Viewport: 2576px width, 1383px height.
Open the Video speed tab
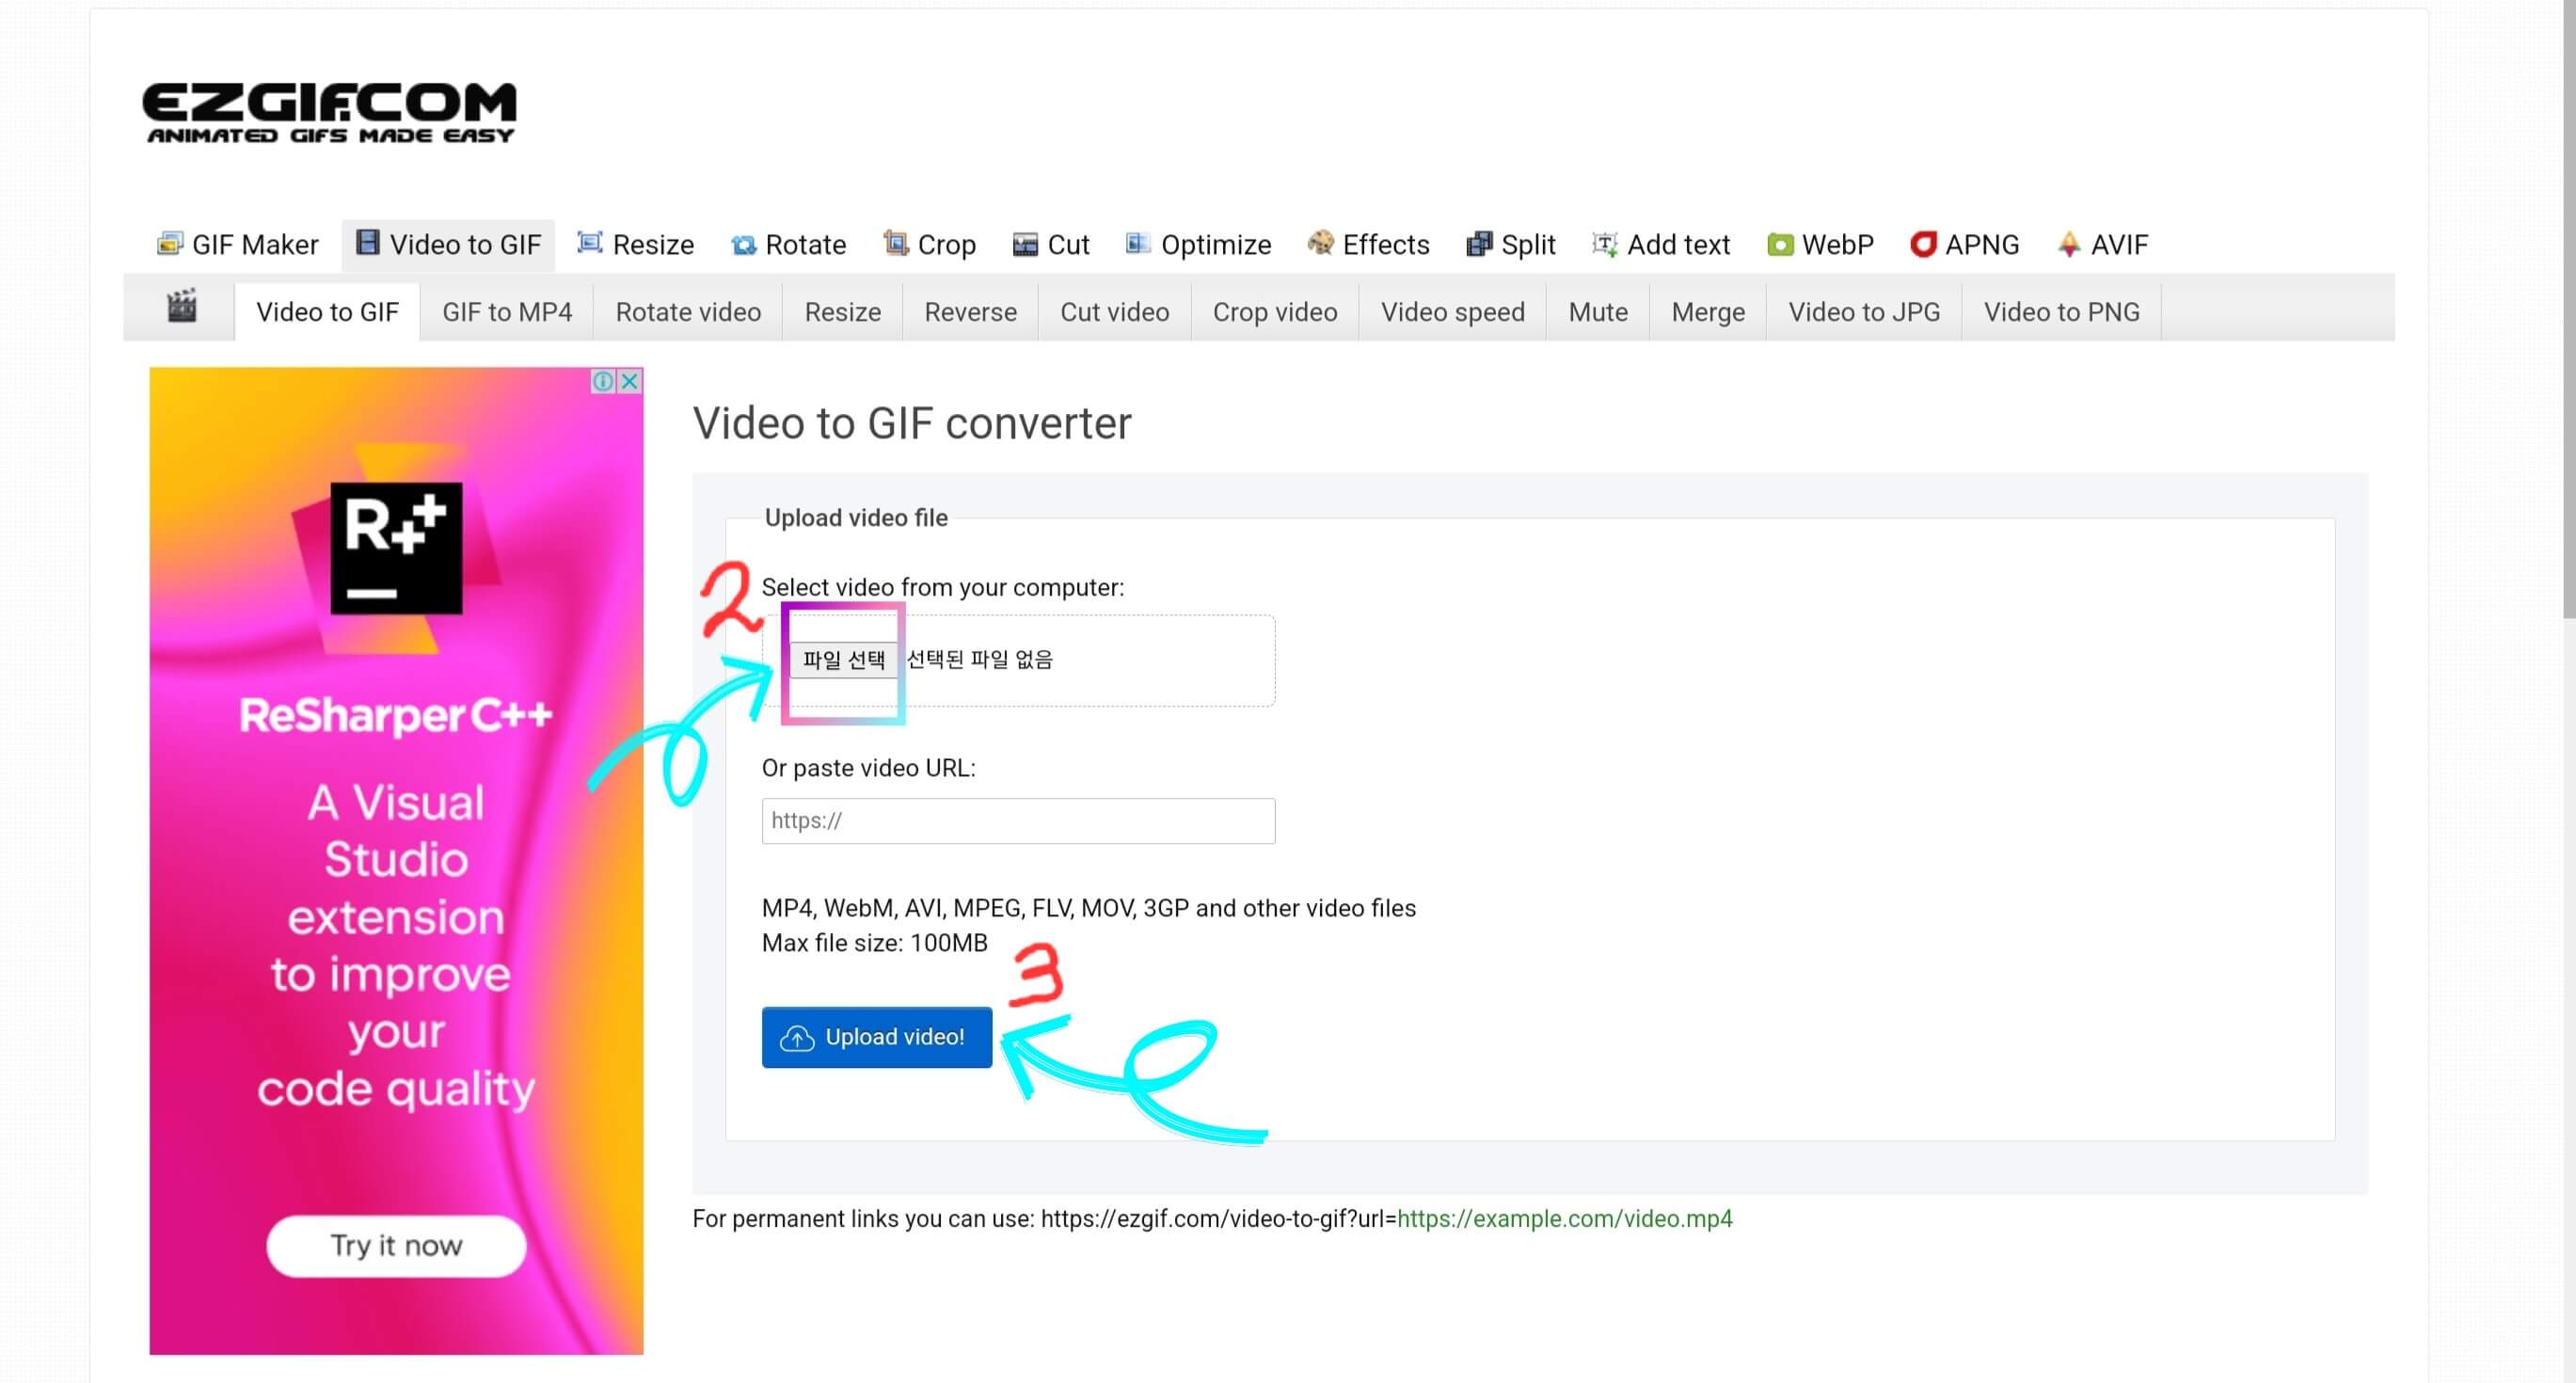point(1452,312)
